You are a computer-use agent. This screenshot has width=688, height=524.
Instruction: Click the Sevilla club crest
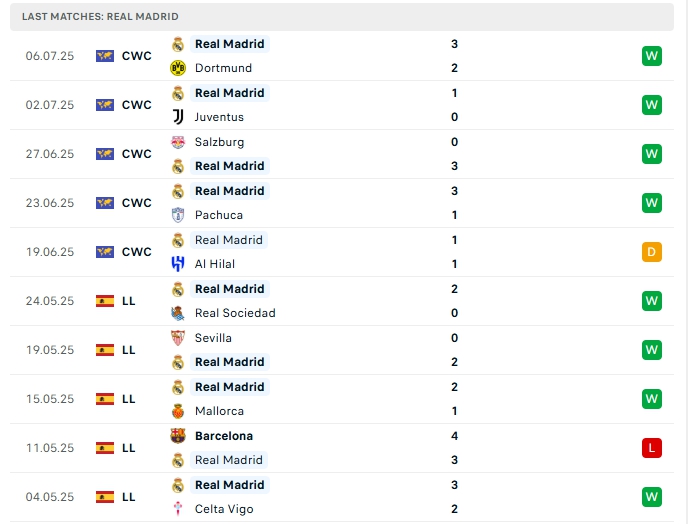point(178,338)
